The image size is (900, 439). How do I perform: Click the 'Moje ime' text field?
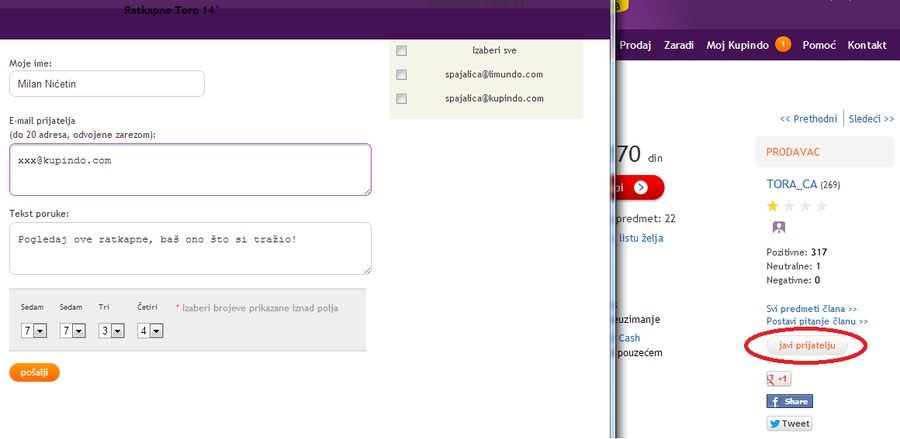coord(106,84)
